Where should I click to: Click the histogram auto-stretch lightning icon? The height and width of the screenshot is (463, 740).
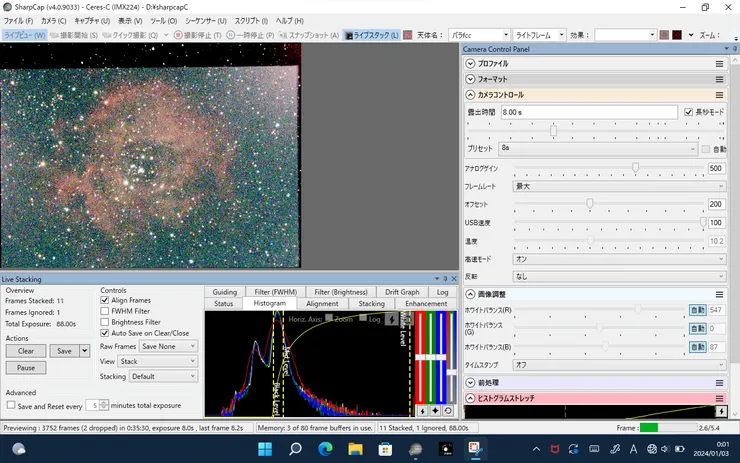pyautogui.click(x=422, y=411)
